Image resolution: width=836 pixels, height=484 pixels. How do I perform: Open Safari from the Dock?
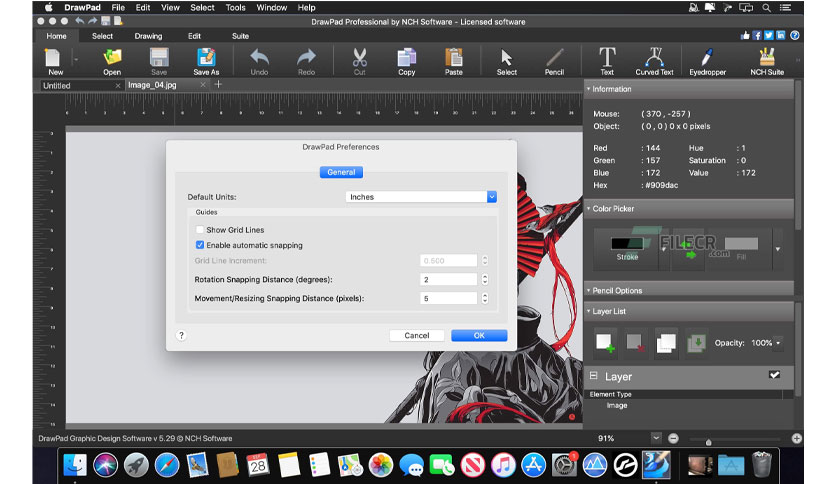click(x=167, y=465)
